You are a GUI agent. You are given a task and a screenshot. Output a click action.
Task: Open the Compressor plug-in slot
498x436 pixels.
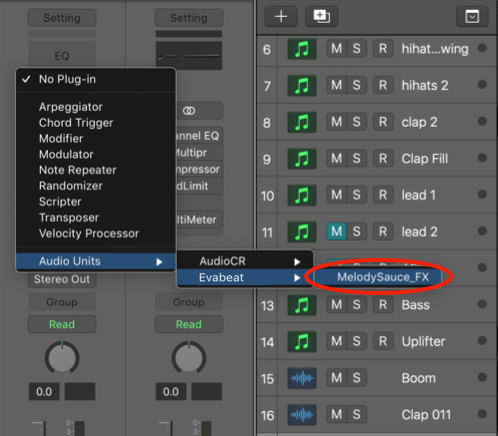(x=199, y=169)
